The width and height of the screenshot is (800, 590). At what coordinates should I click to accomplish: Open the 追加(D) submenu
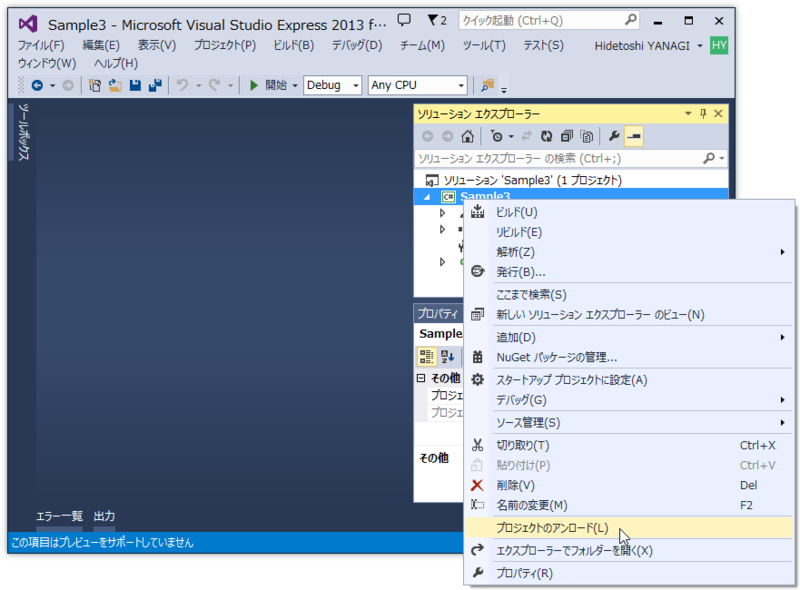(629, 337)
